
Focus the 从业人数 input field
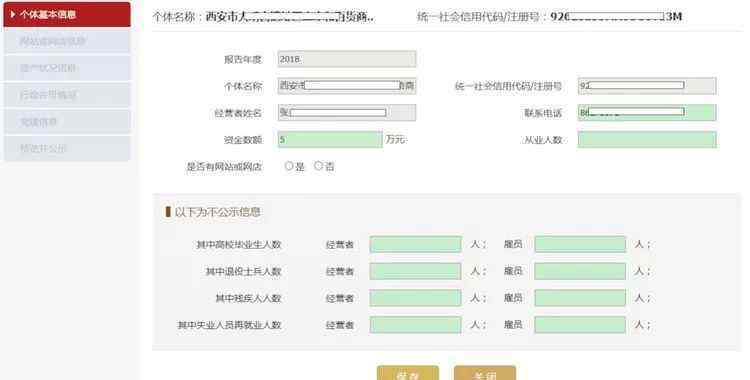(x=647, y=140)
